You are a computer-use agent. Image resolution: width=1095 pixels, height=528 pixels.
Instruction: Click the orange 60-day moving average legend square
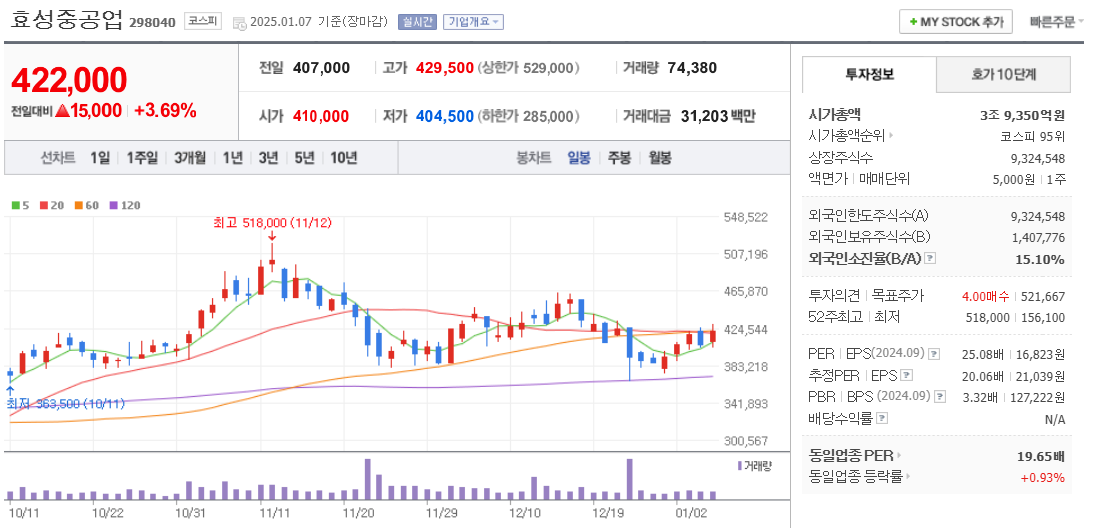(x=79, y=205)
